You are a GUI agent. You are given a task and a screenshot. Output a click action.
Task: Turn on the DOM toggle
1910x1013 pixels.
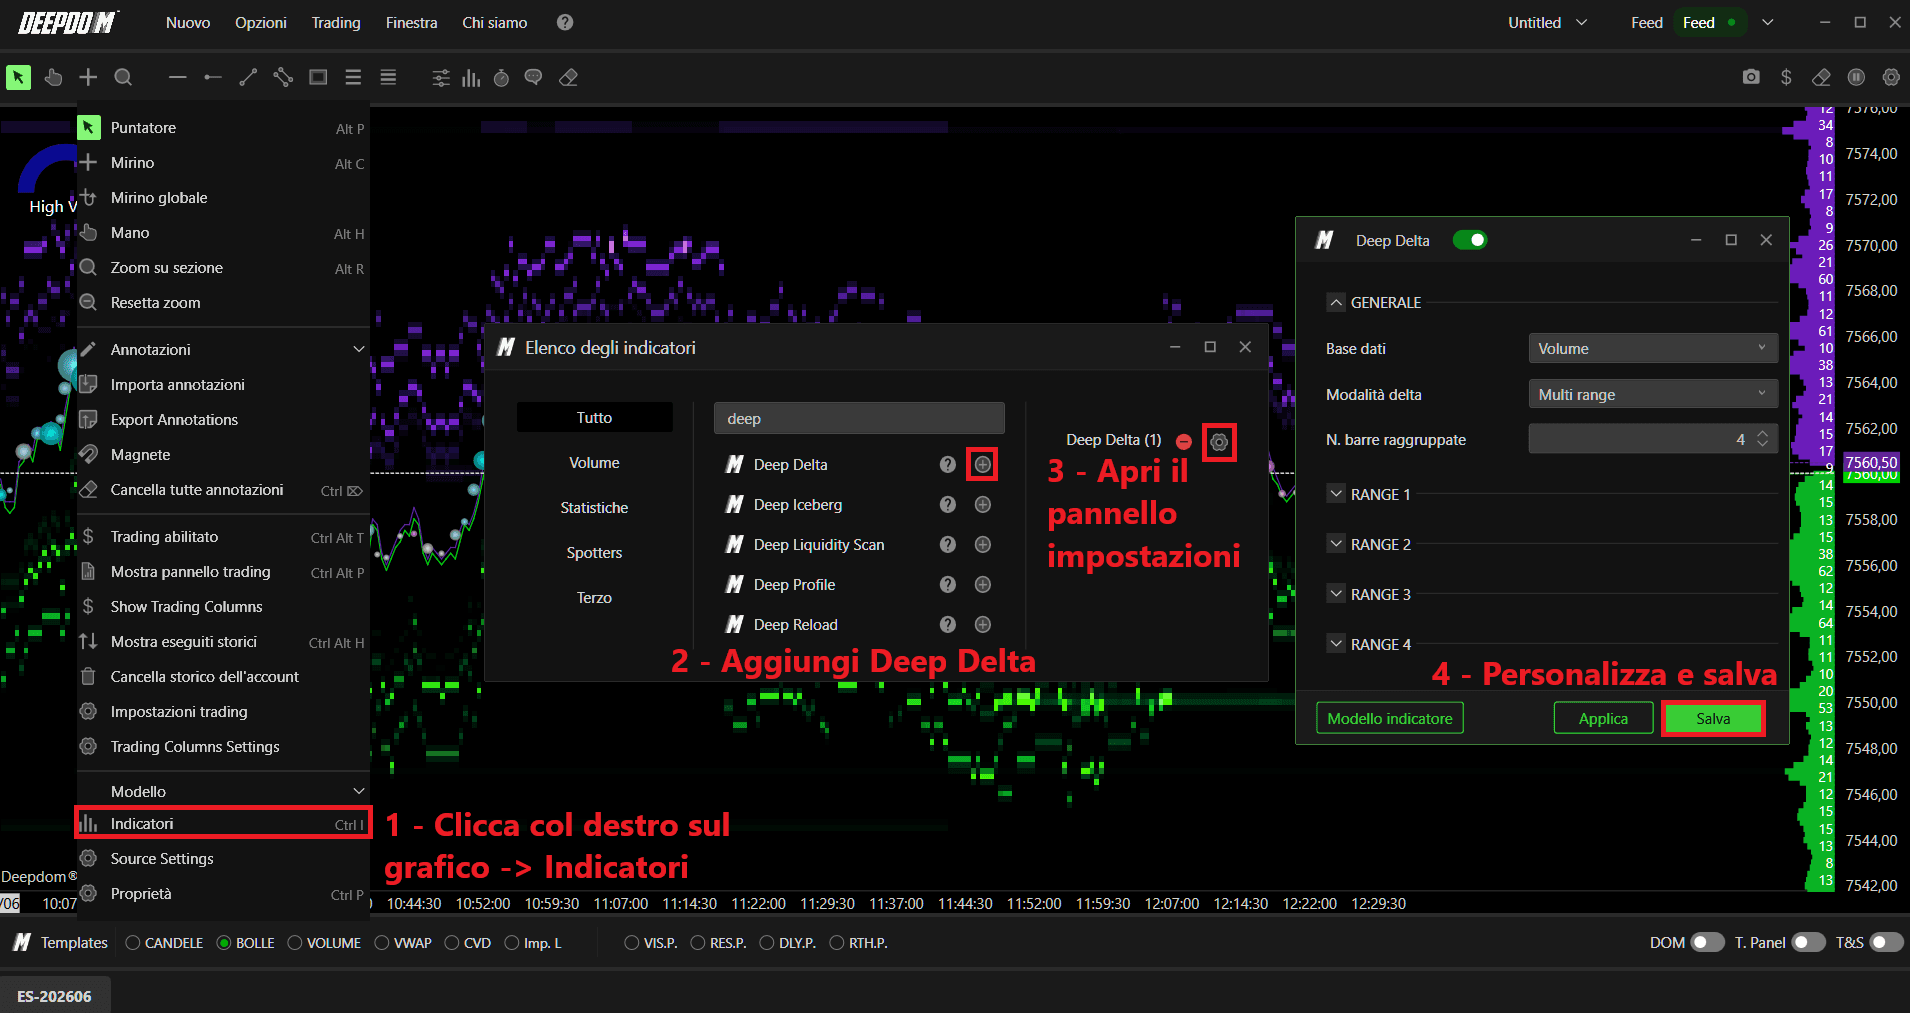[x=1707, y=942]
